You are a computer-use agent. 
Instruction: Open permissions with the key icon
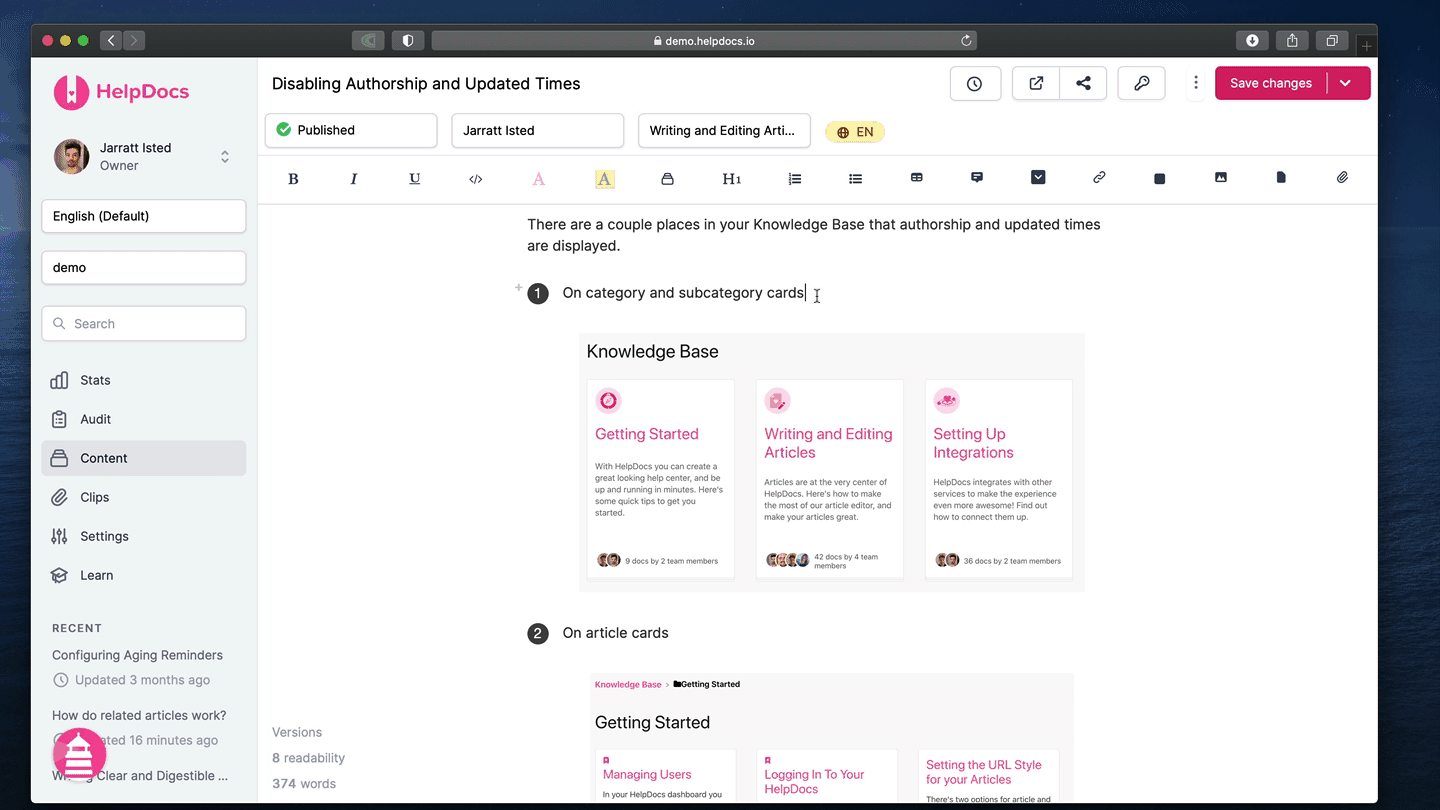[x=1141, y=84]
